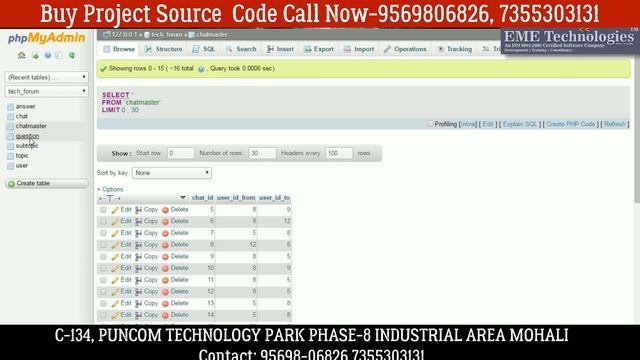Viewport: 640px width, 360px height.
Task: Select the row checkbox for chat_id 10
Action: click(103, 268)
